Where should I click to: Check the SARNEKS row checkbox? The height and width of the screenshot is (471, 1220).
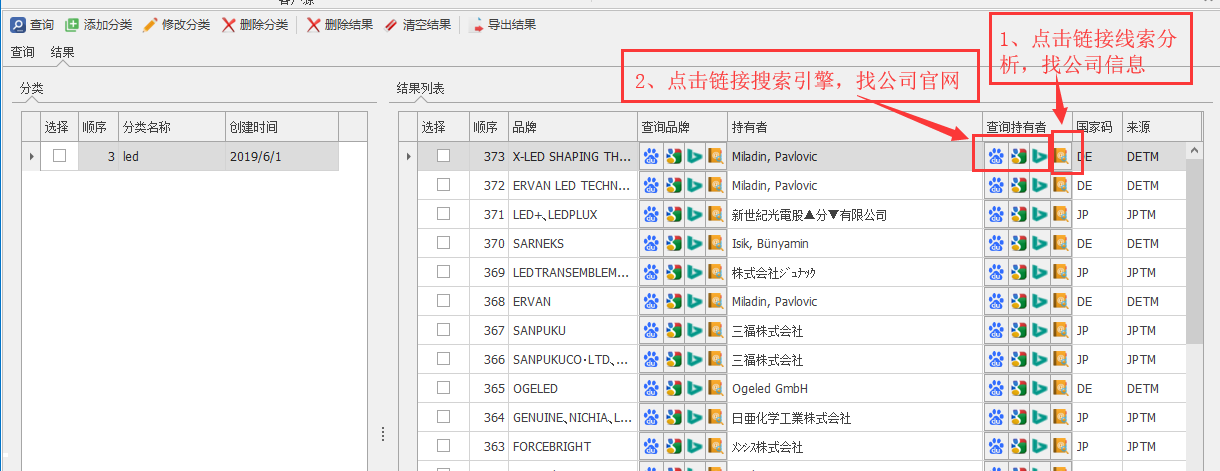[x=444, y=243]
